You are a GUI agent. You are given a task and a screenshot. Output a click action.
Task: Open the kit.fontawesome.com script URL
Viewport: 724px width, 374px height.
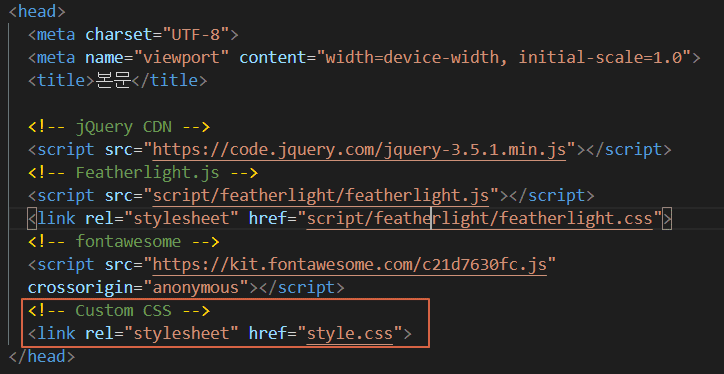click(349, 265)
